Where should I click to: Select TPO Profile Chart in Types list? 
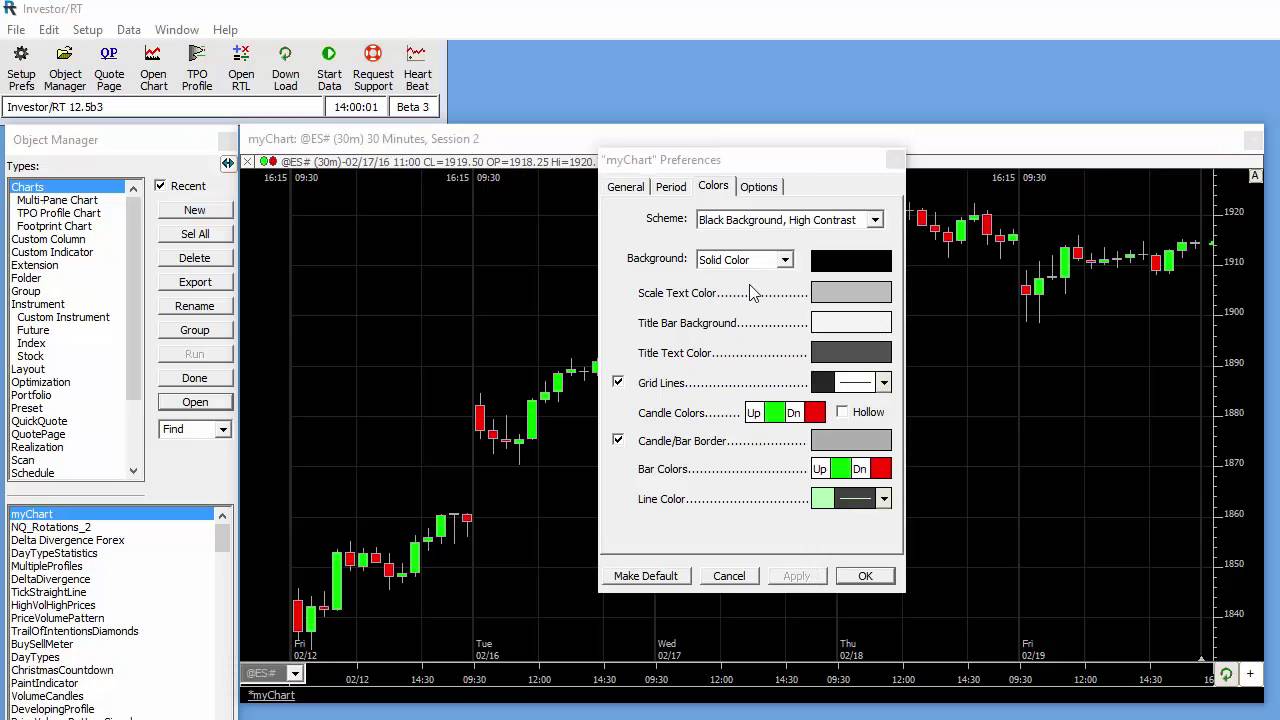point(59,213)
